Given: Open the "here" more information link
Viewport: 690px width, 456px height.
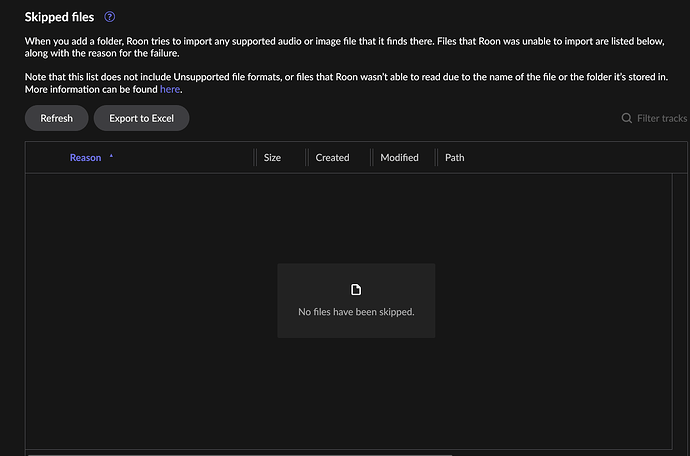Looking at the screenshot, I should click(x=170, y=89).
